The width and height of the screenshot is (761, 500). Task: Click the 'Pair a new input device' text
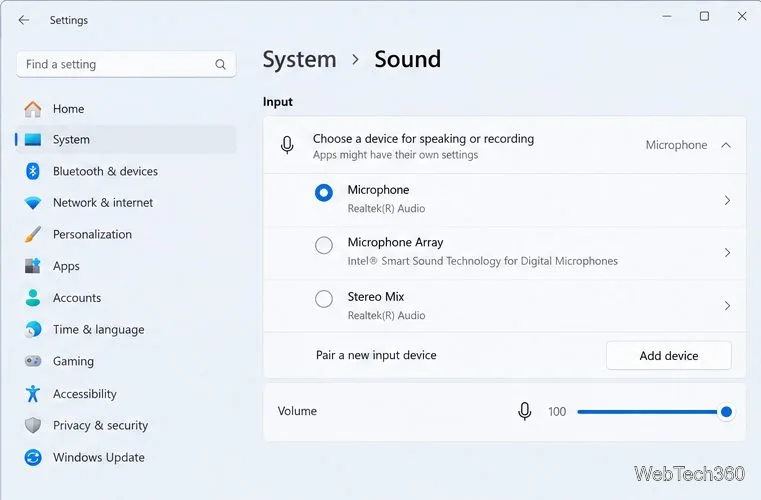coord(376,355)
